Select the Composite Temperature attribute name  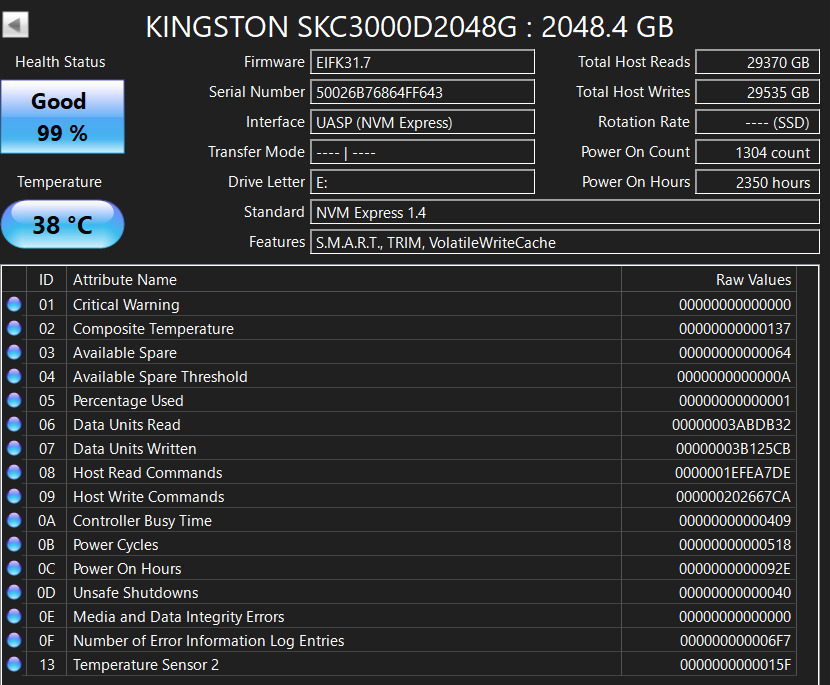coord(153,329)
